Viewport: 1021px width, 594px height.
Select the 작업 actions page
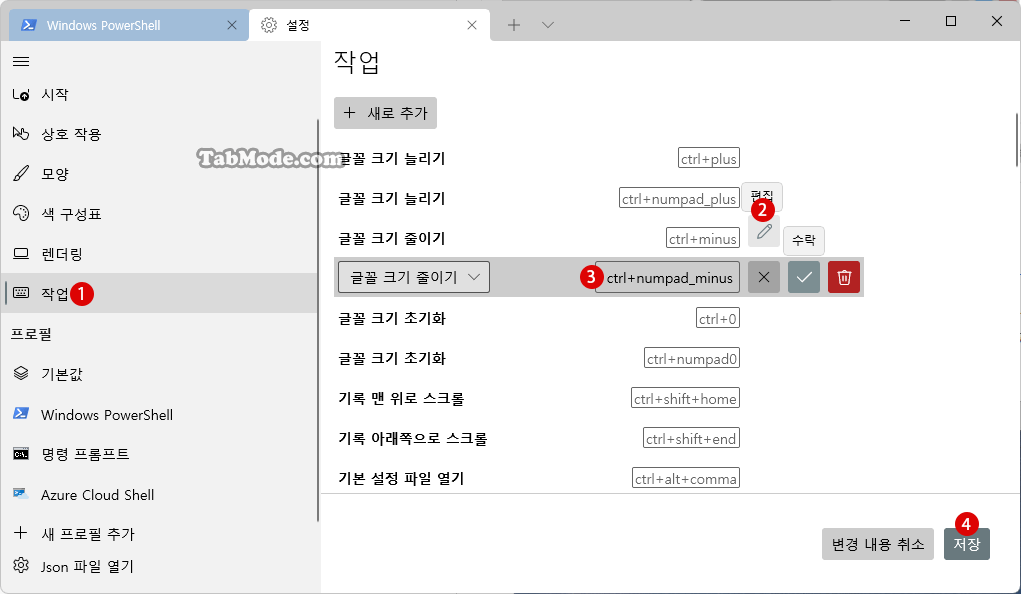click(x=160, y=293)
